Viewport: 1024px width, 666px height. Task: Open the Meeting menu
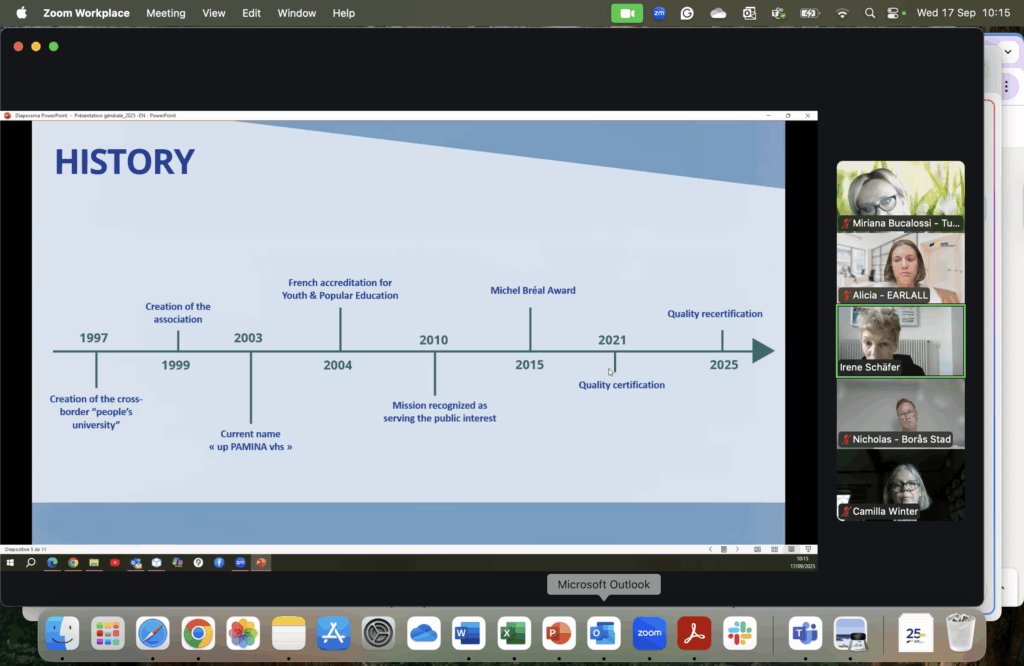coord(165,13)
